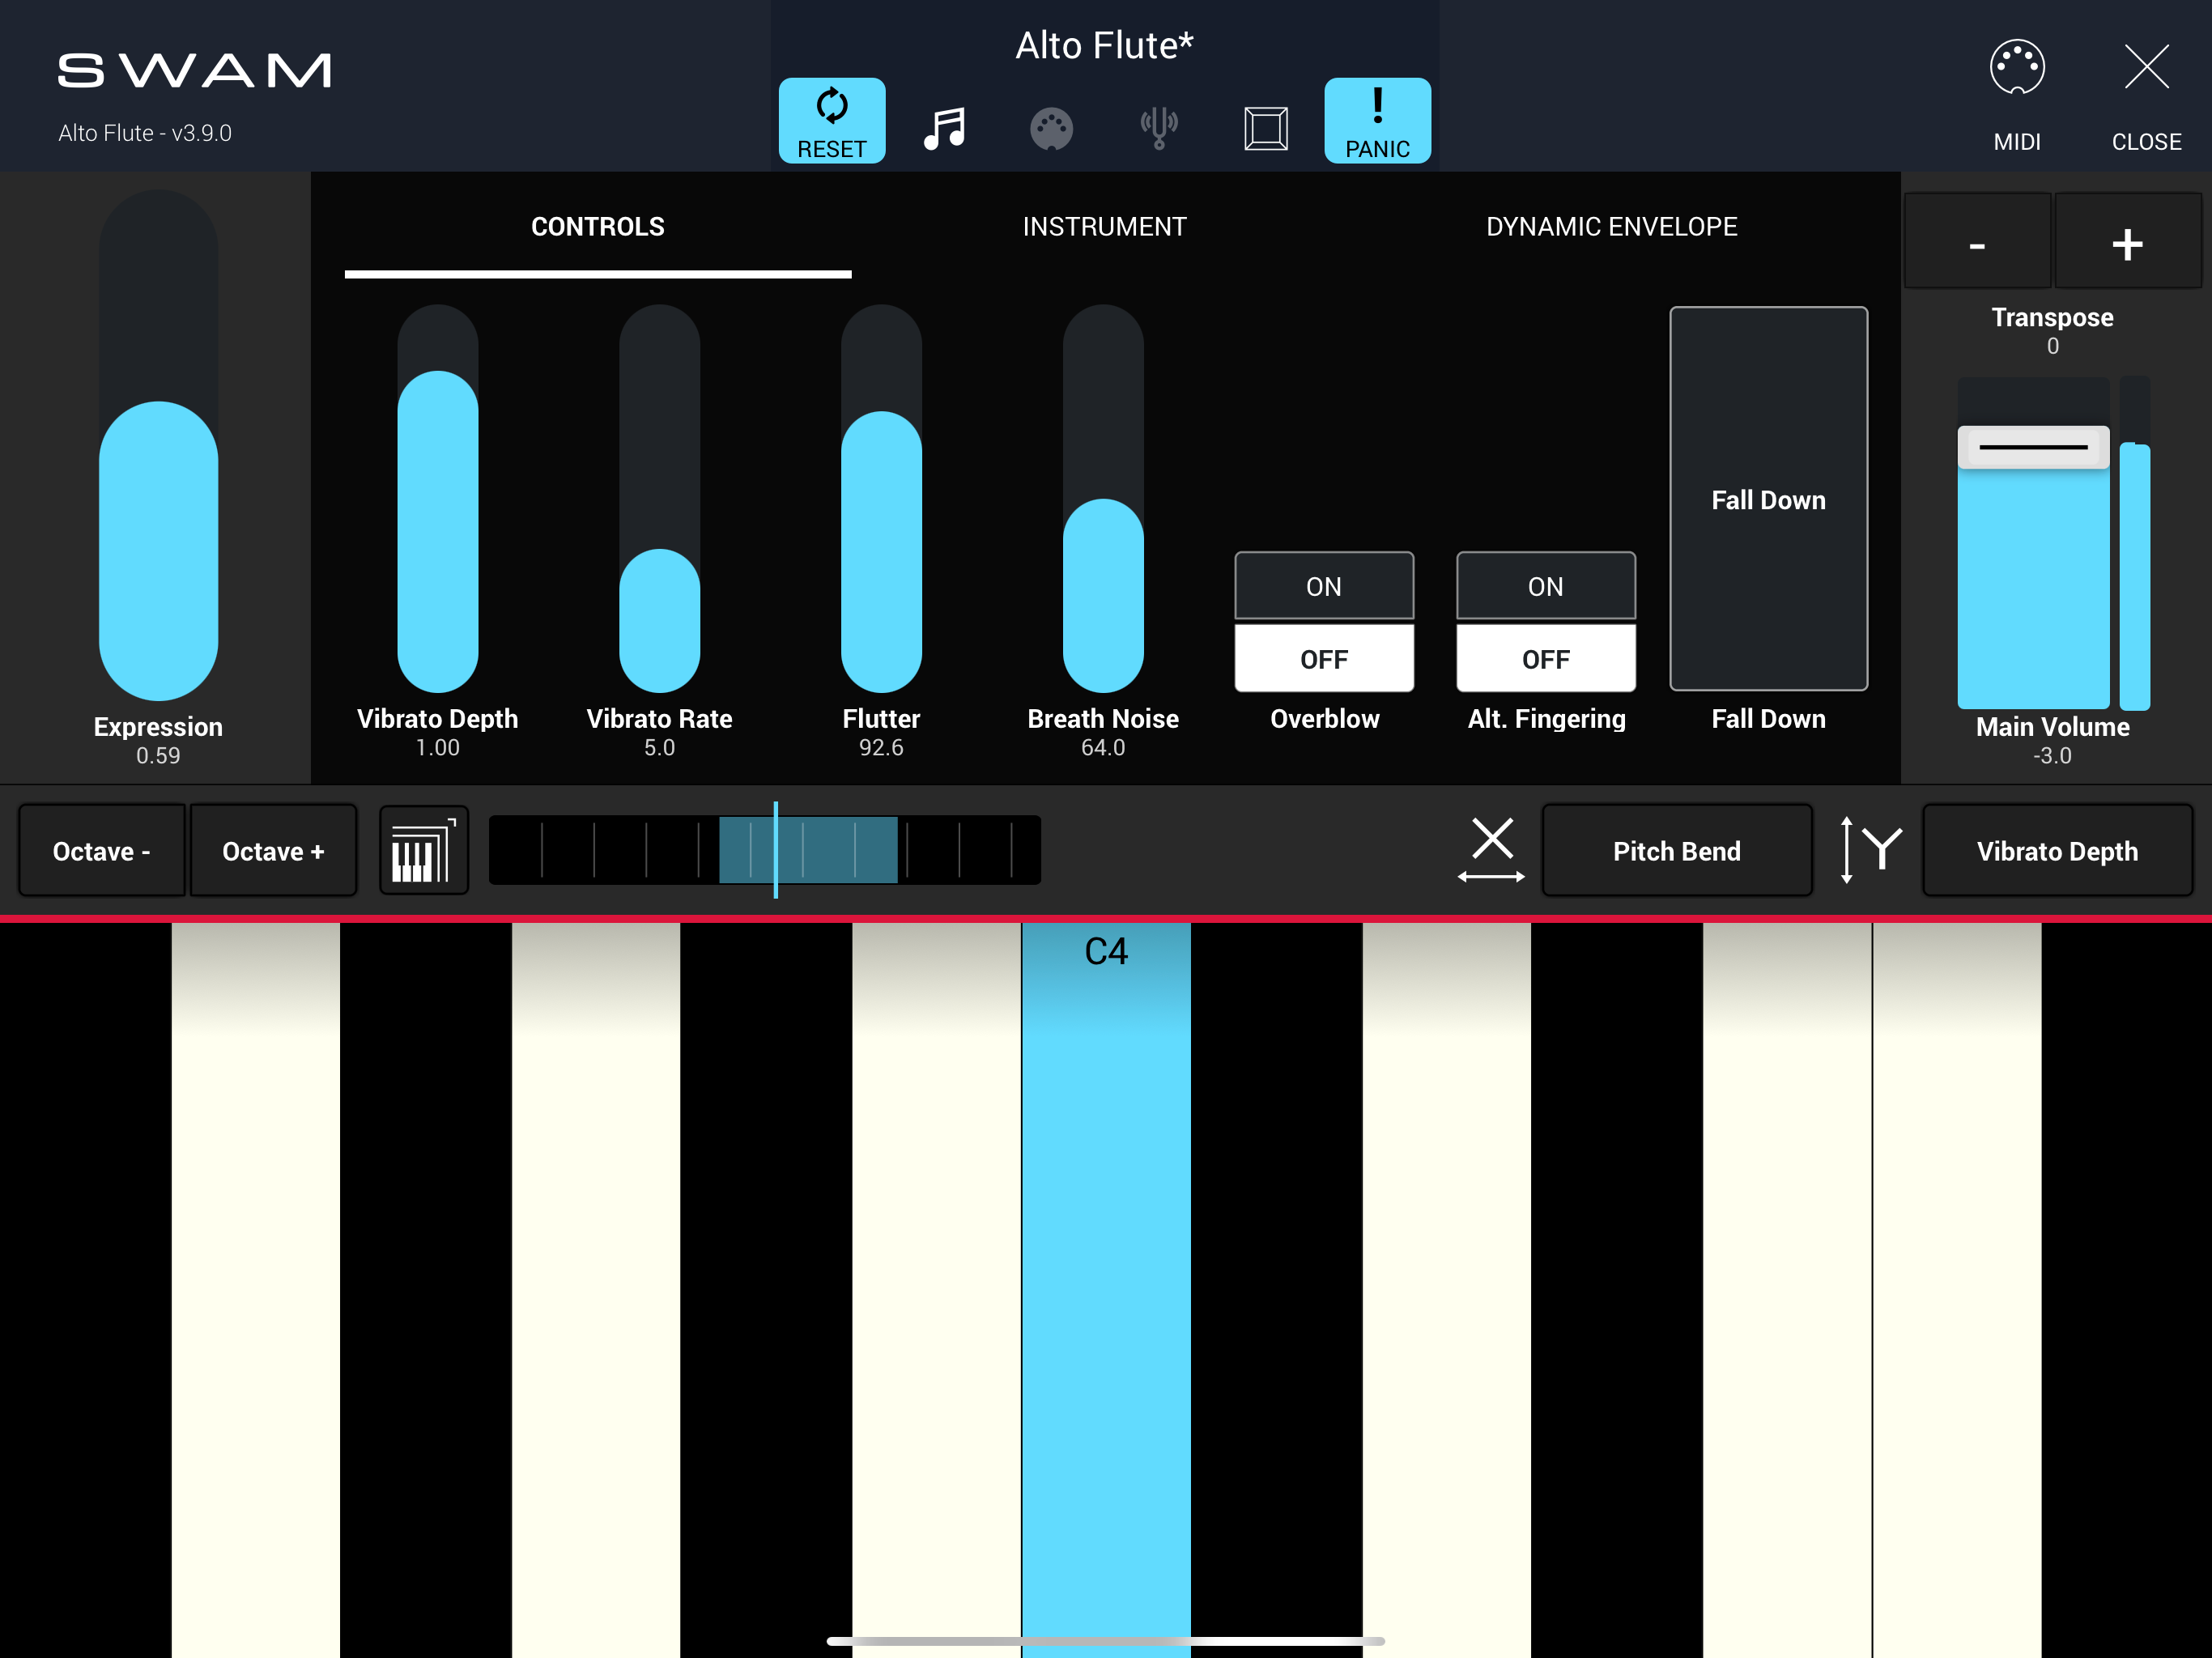Hit the PANIC button
This screenshot has height=1658, width=2212.
pyautogui.click(x=1377, y=120)
